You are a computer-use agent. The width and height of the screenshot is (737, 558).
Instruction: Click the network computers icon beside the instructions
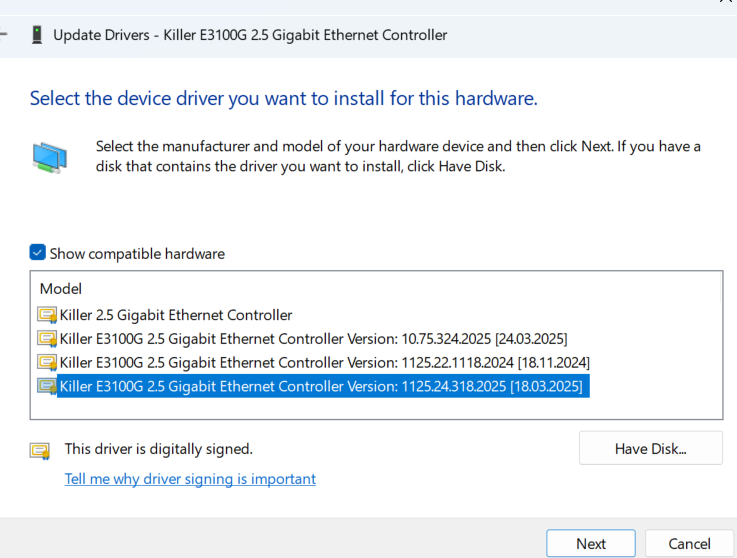[48, 157]
